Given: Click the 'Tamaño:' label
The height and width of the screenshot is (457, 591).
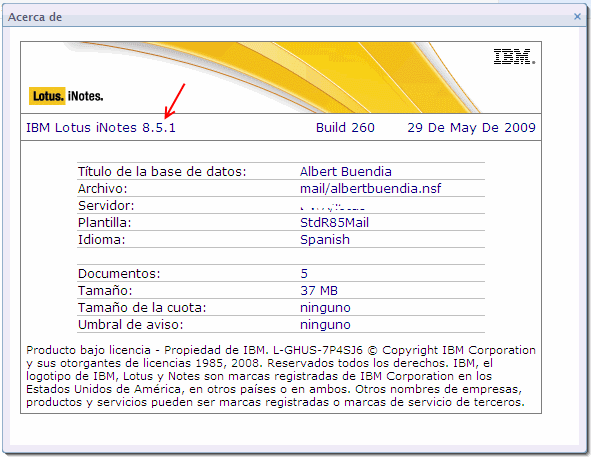Looking at the screenshot, I should (105, 291).
